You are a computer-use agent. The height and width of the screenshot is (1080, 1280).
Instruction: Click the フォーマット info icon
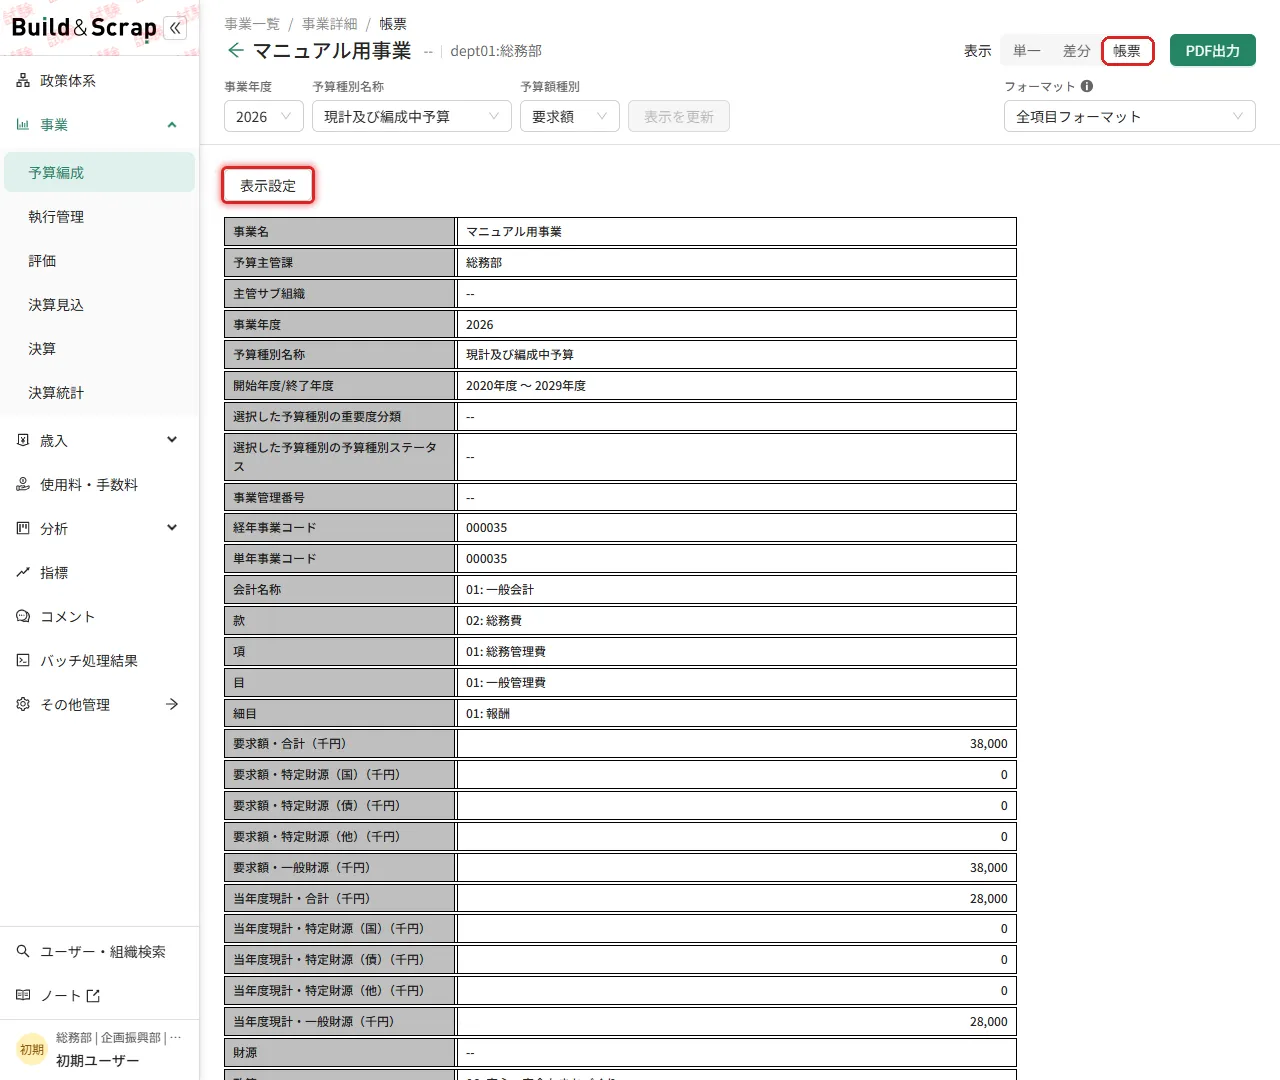(x=1087, y=86)
